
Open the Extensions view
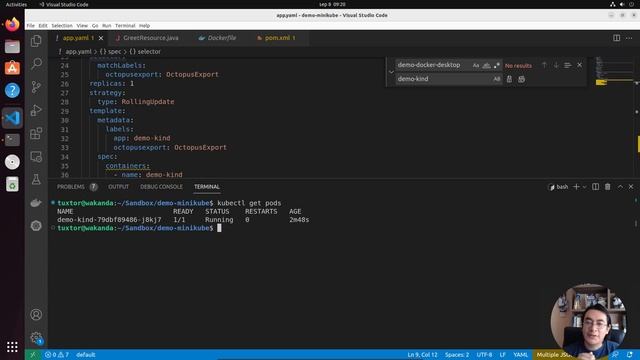point(36,133)
